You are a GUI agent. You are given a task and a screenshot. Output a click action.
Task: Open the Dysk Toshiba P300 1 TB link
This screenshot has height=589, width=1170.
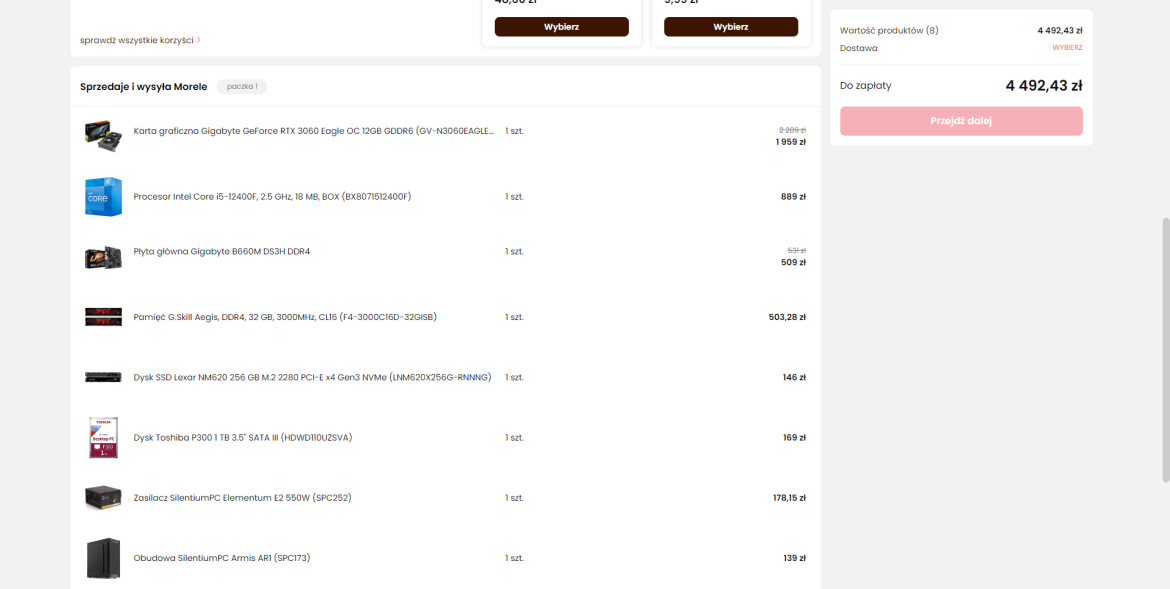[243, 437]
